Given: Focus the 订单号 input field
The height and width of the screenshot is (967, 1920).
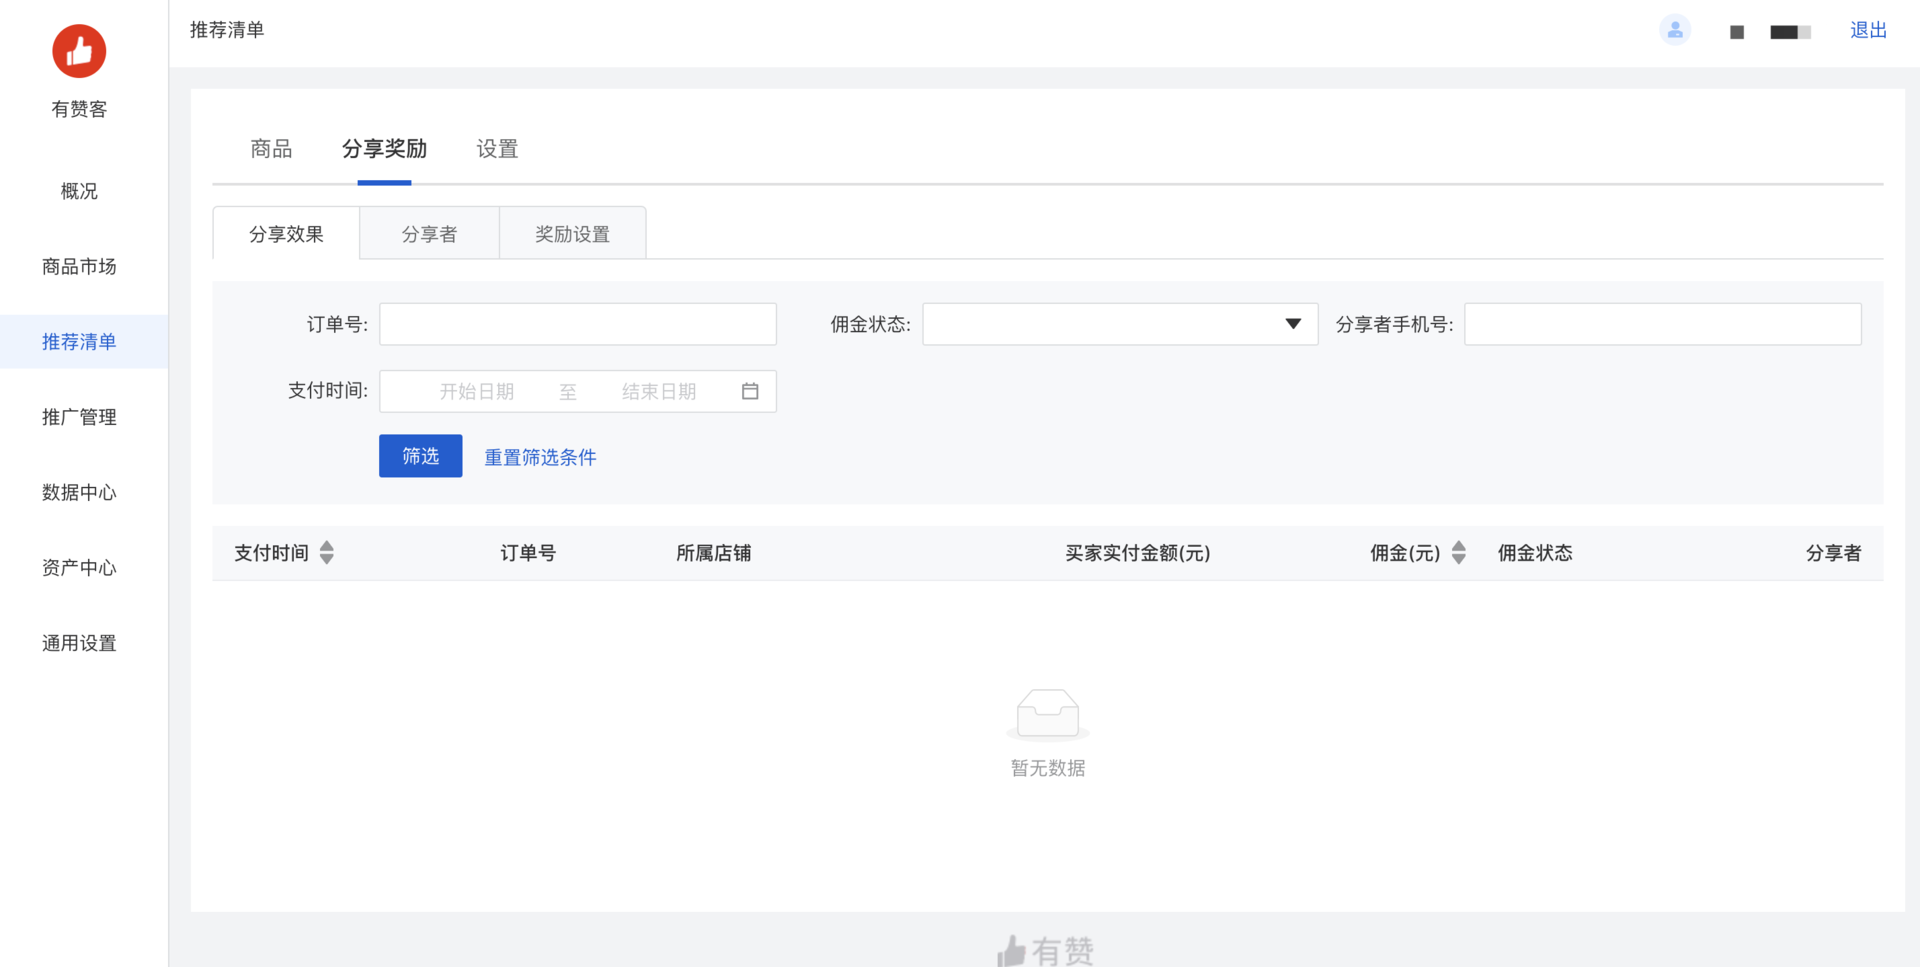Looking at the screenshot, I should [577, 324].
